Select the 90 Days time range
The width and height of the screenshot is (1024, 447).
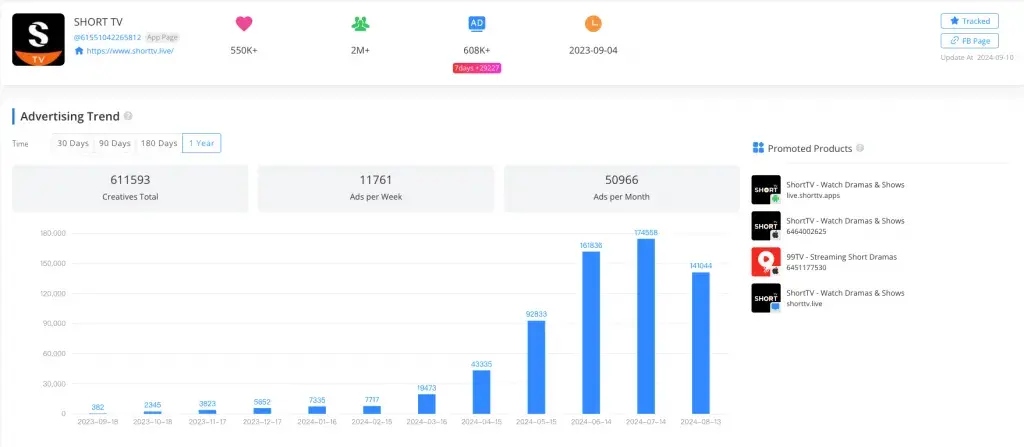tap(115, 143)
